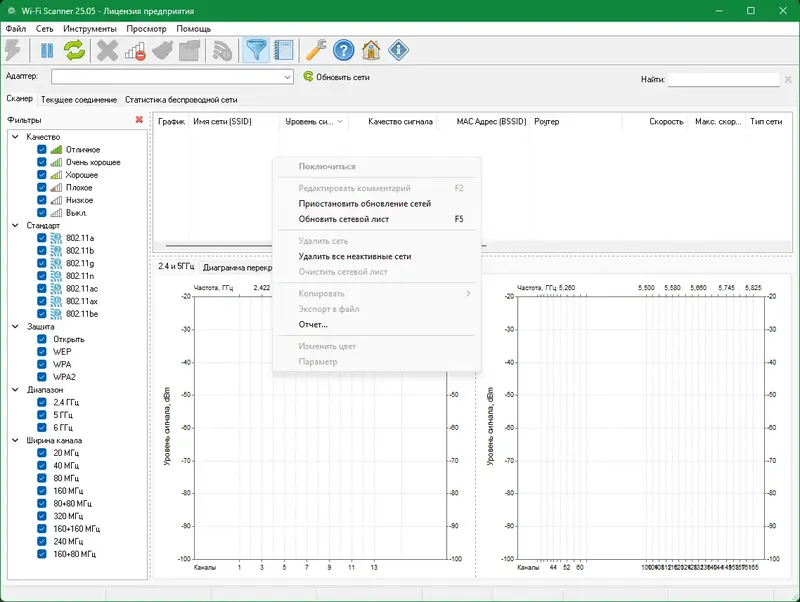This screenshot has height=602, width=800.
Task: Toggle the 320 МГц channel width checkbox
Action: [42, 516]
